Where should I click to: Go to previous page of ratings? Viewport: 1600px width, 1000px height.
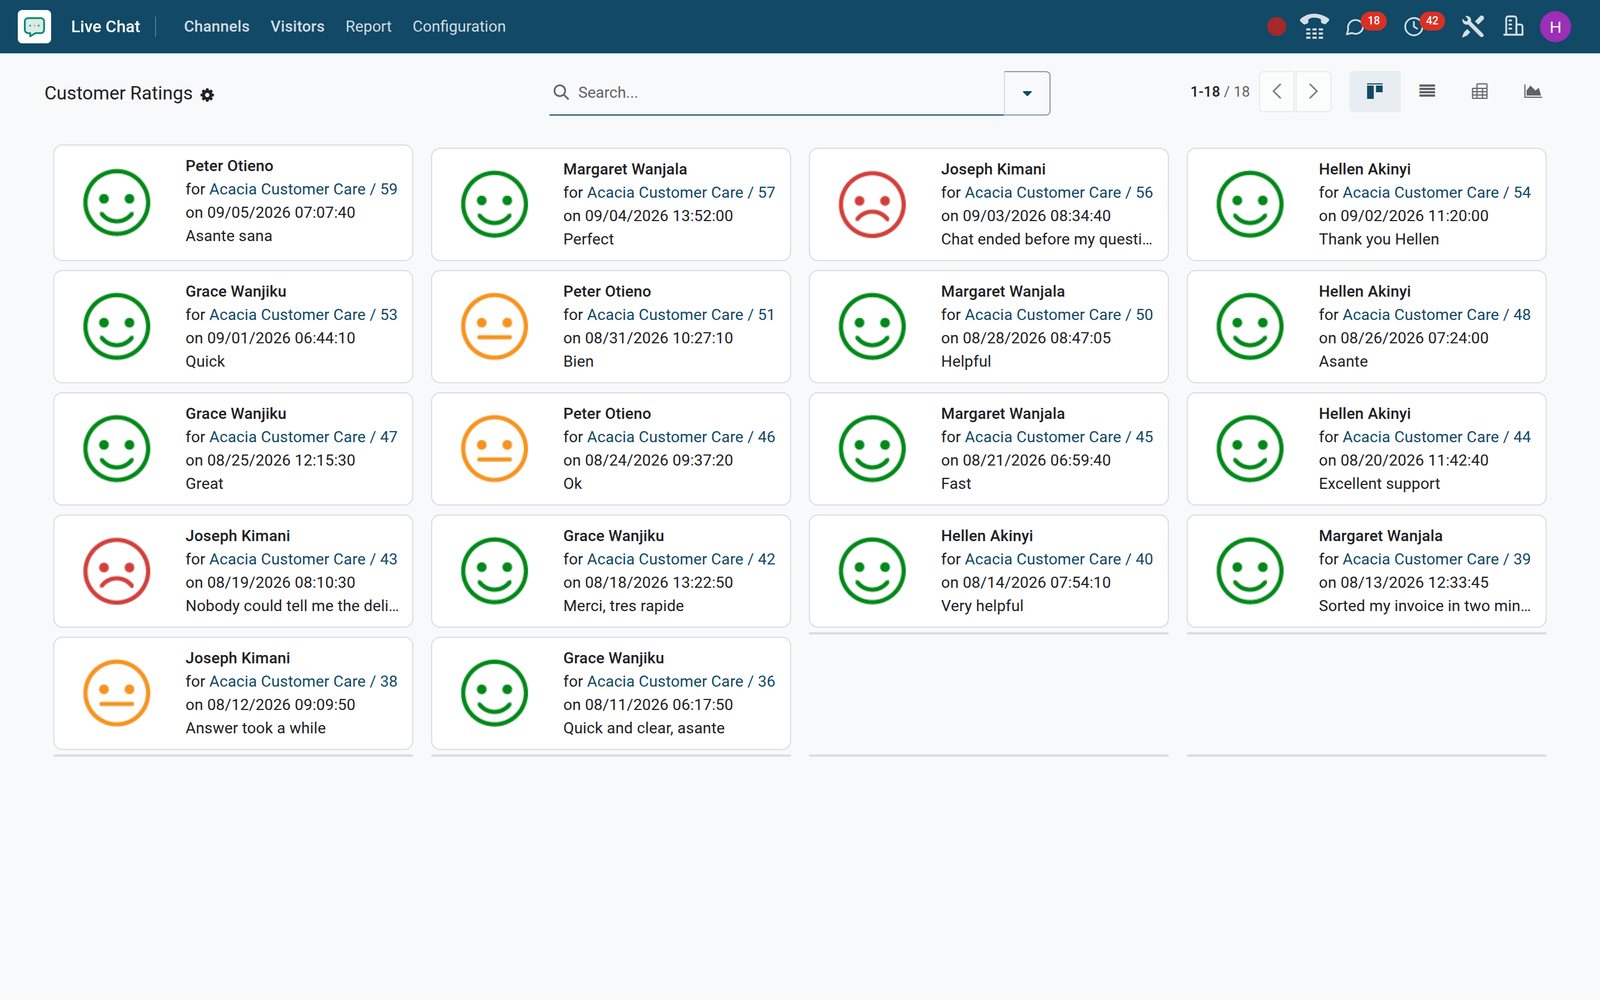pyautogui.click(x=1277, y=91)
